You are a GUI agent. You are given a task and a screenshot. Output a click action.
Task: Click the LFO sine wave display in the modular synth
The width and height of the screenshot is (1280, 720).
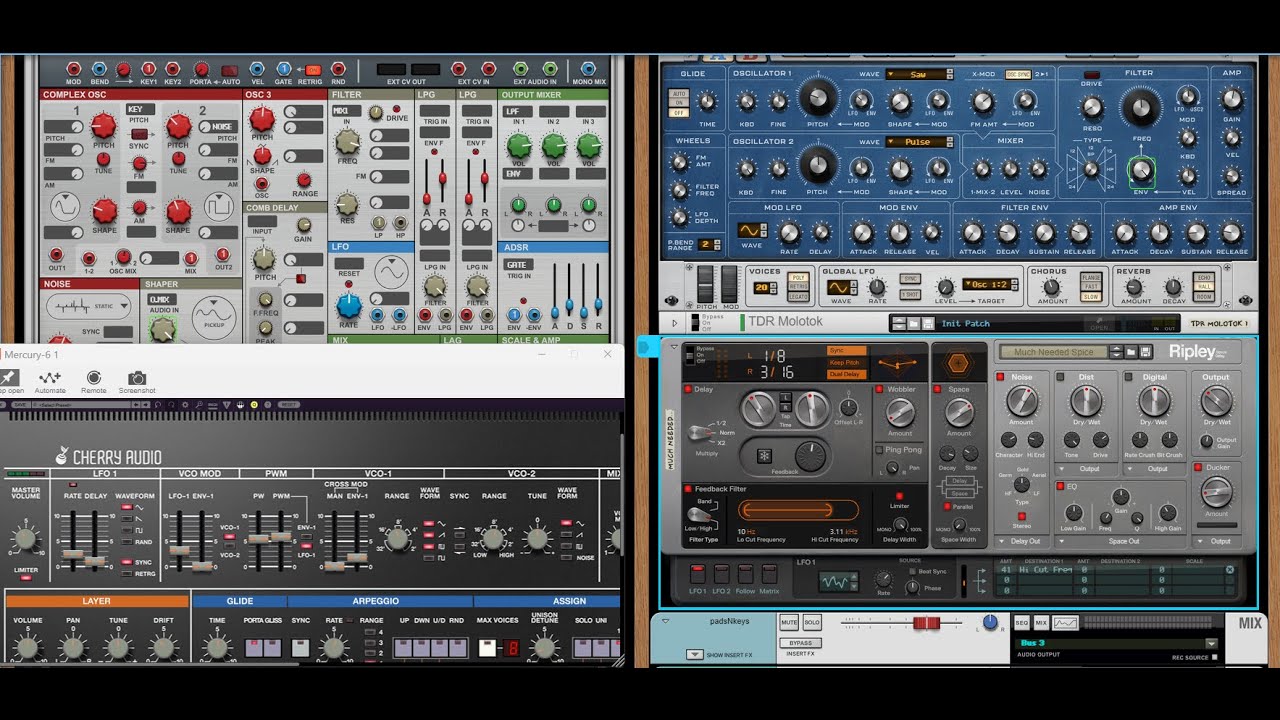coord(391,271)
